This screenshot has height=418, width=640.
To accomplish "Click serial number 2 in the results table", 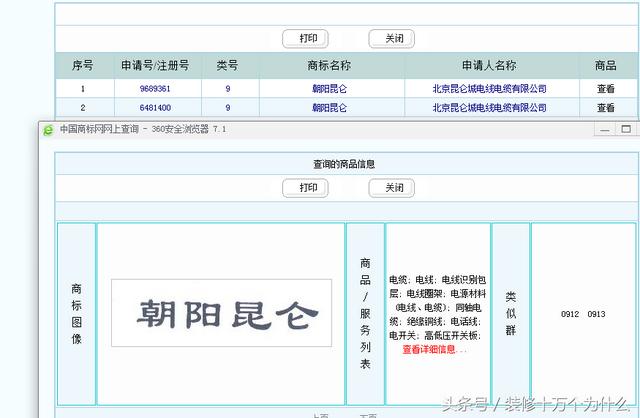I will (83, 108).
